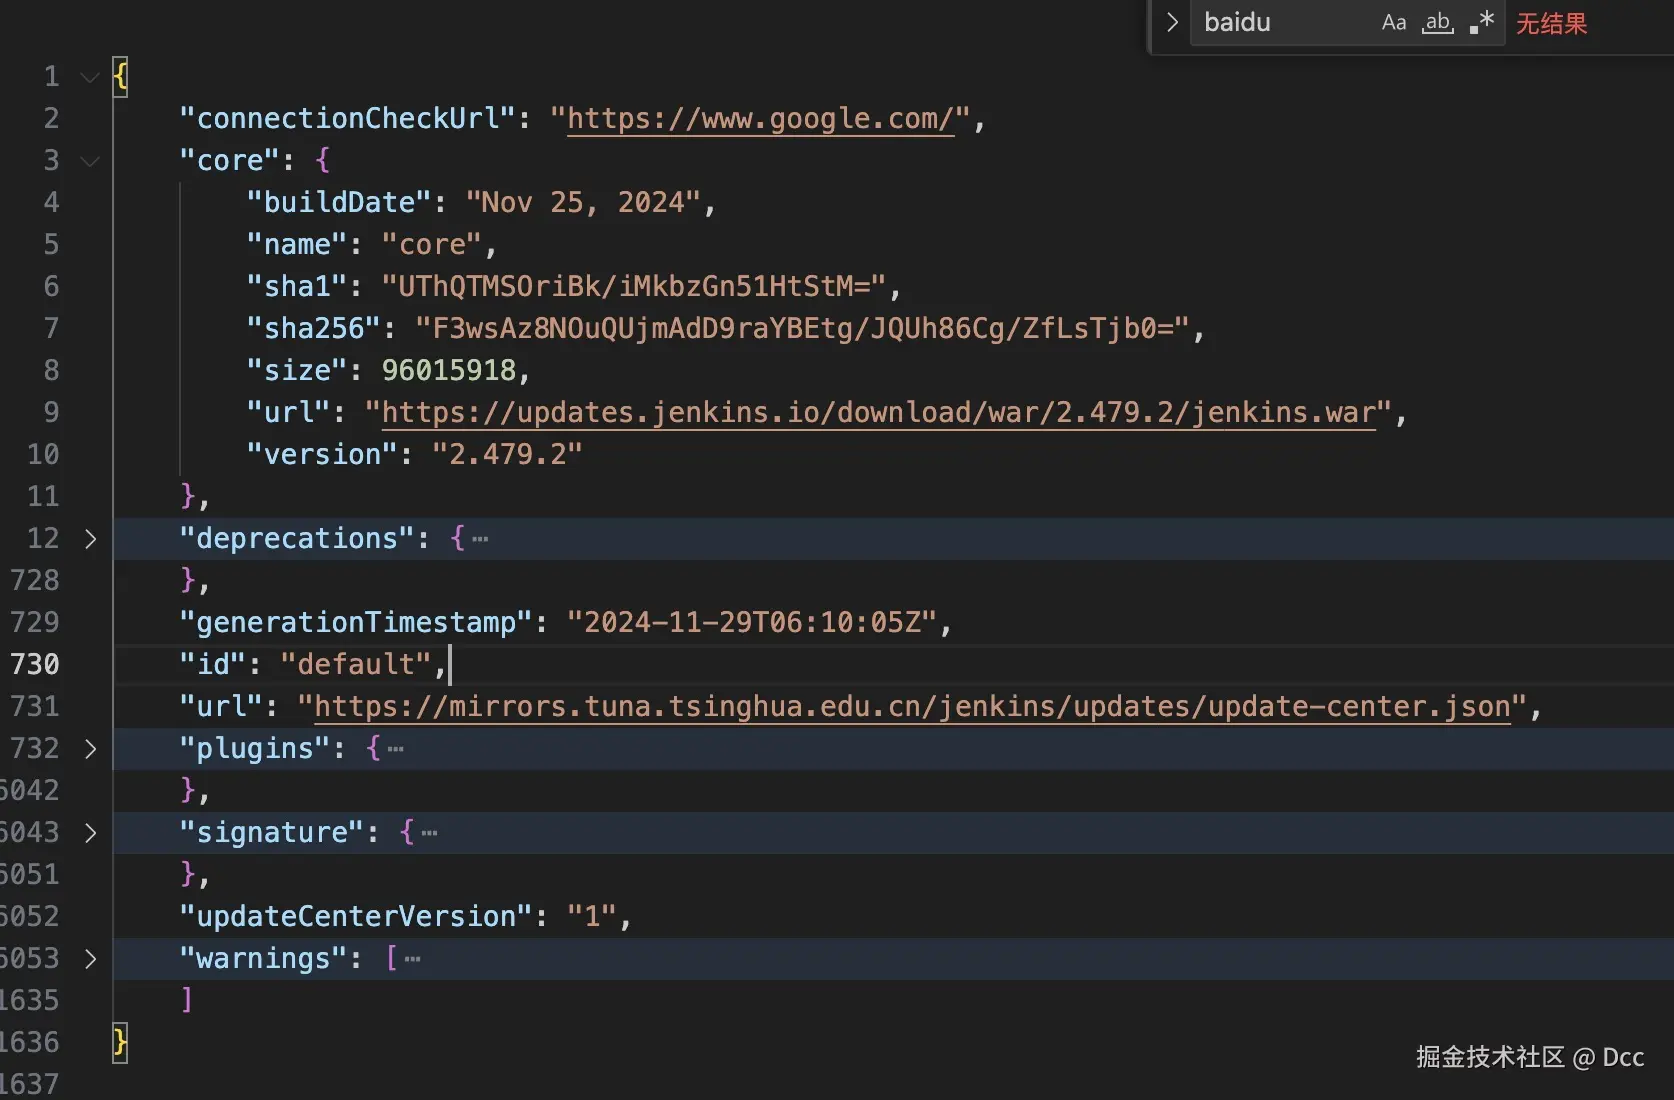Click the version value "2.479.2" on line 10
Viewport: 1674px width, 1100px height.
click(507, 455)
